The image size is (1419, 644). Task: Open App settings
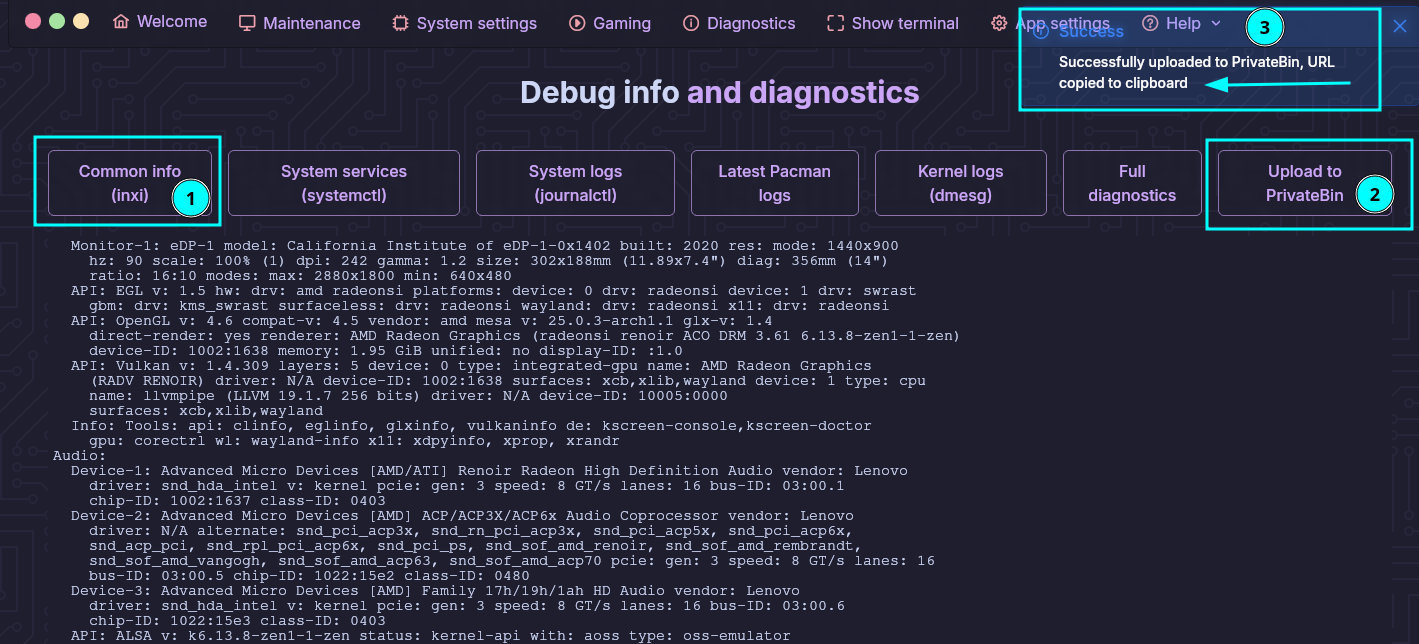[1050, 23]
